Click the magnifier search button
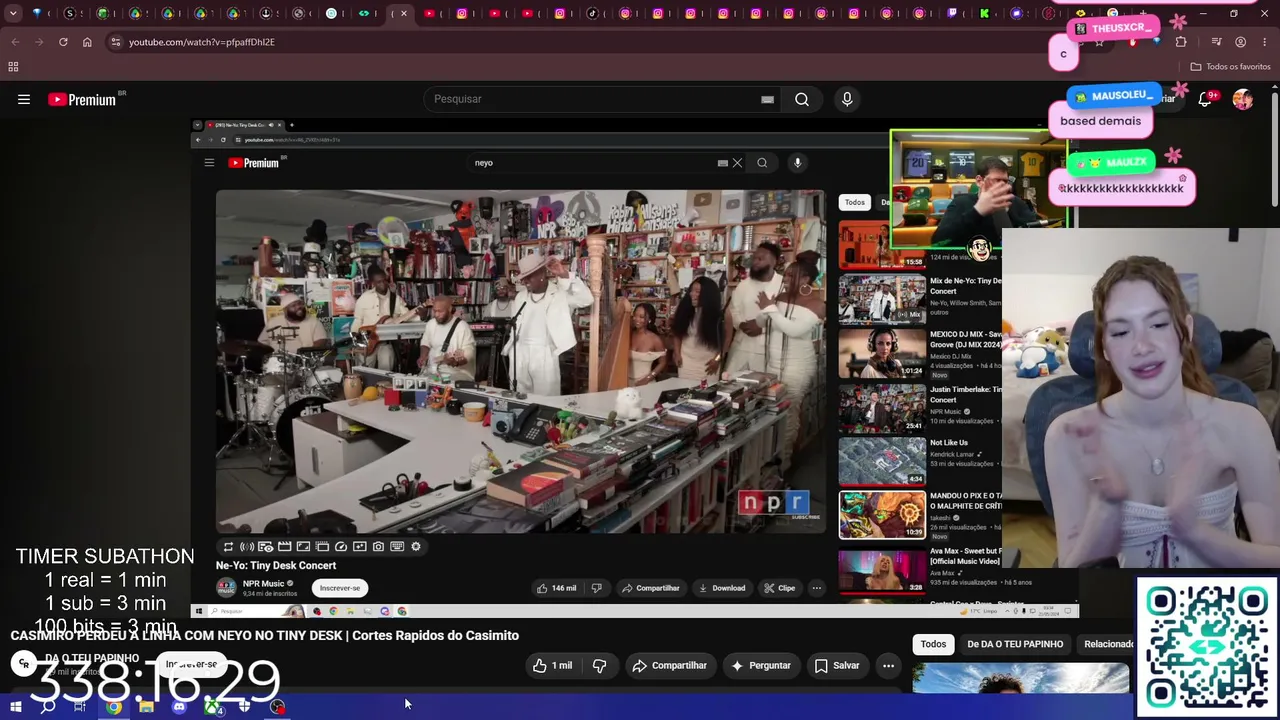 click(802, 99)
